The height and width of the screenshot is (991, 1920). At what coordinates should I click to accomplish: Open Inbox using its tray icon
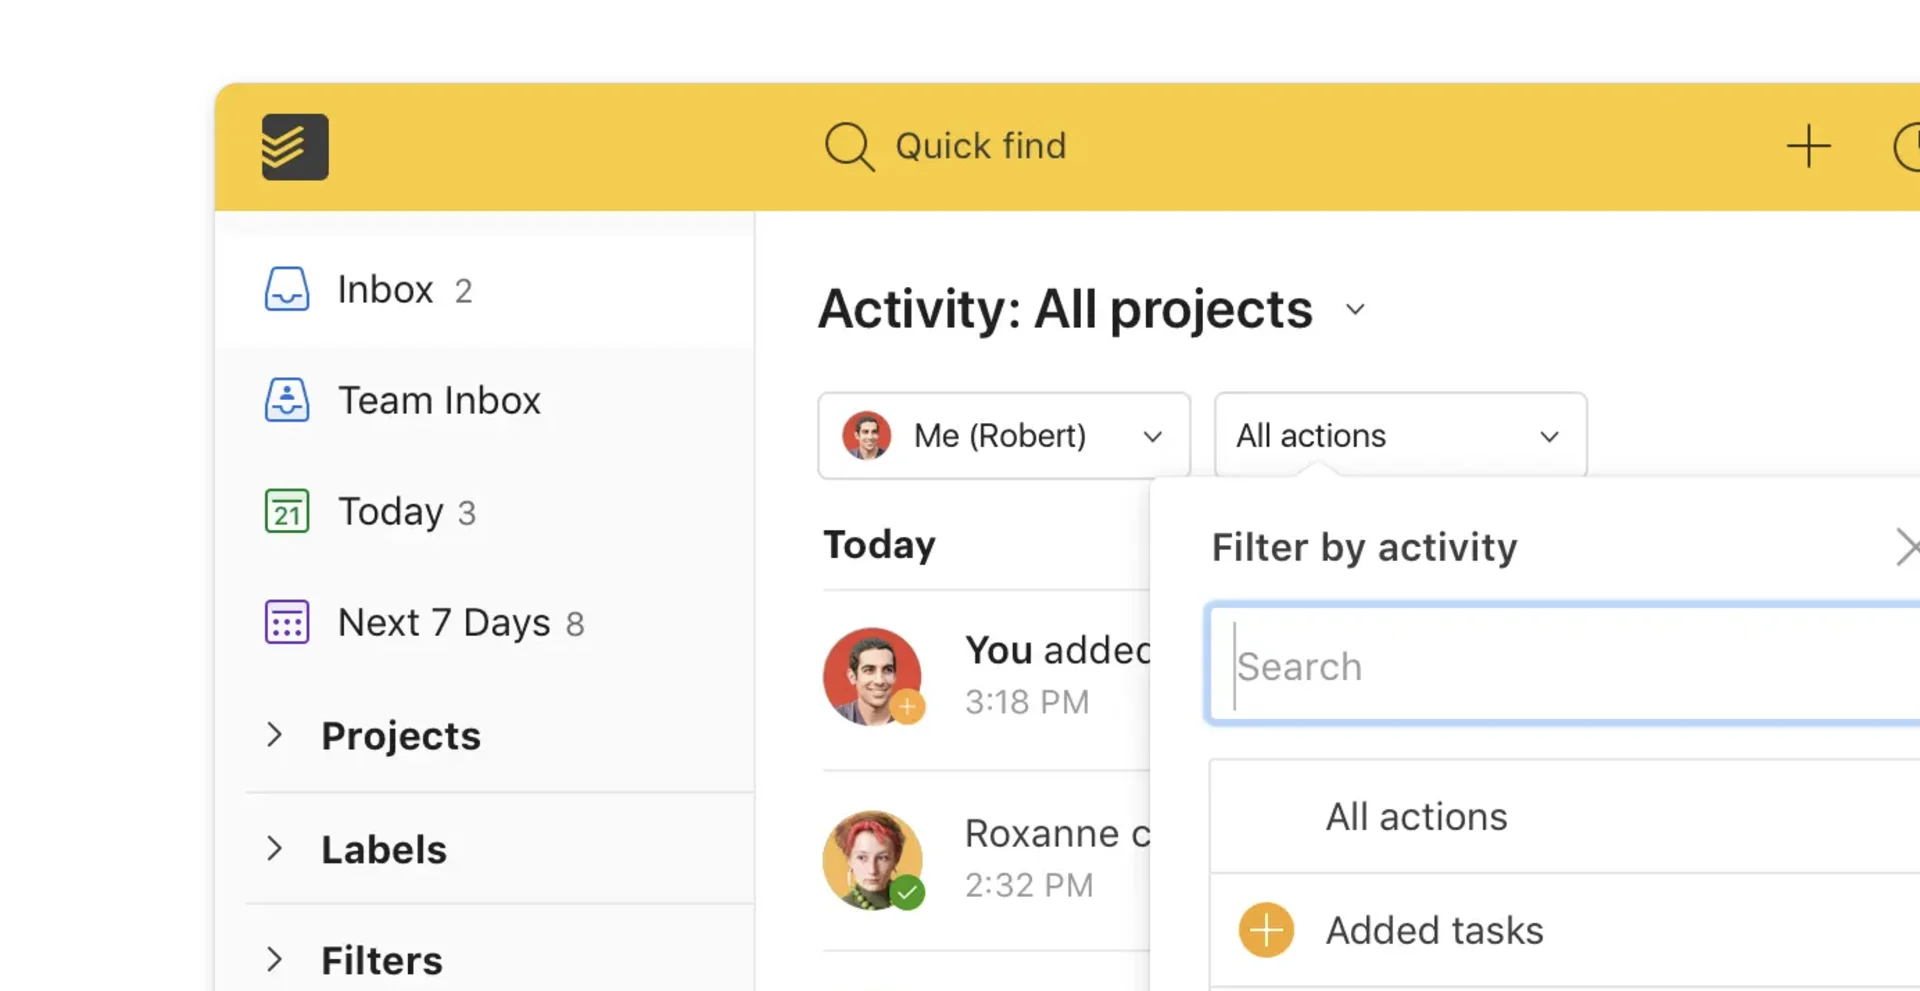coord(287,289)
